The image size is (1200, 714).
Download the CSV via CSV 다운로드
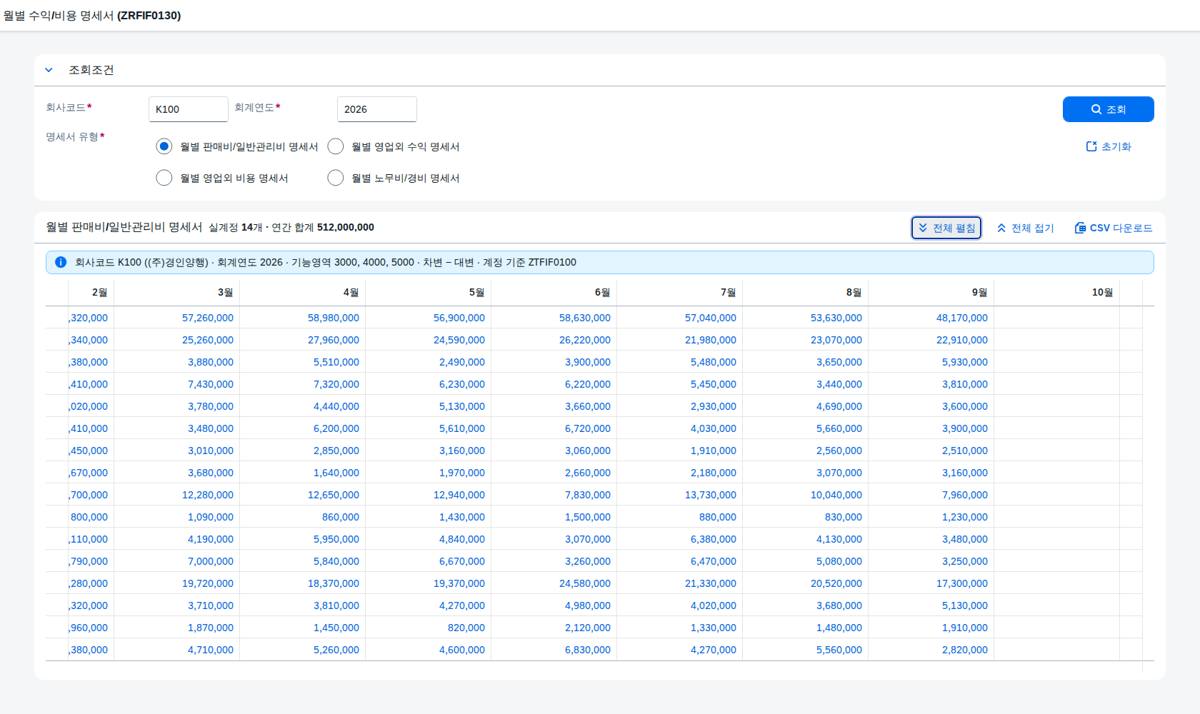1113,228
